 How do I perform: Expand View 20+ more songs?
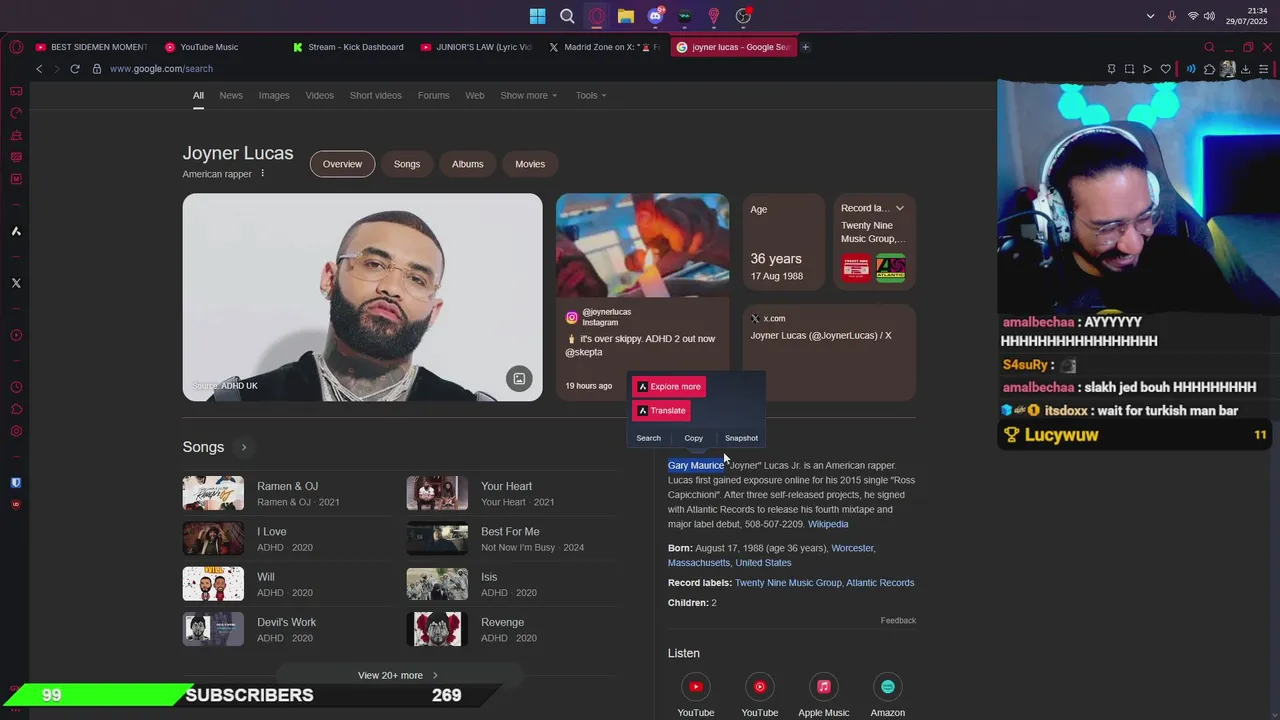click(398, 675)
